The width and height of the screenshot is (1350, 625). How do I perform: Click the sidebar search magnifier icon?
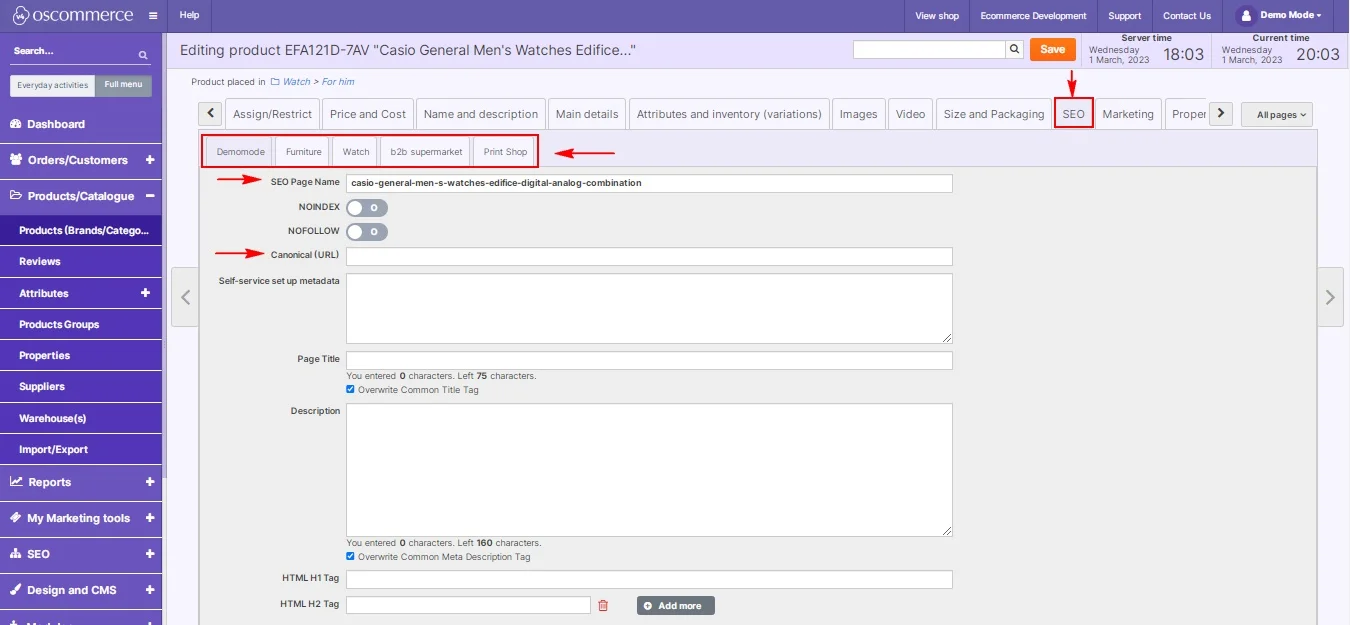[143, 55]
